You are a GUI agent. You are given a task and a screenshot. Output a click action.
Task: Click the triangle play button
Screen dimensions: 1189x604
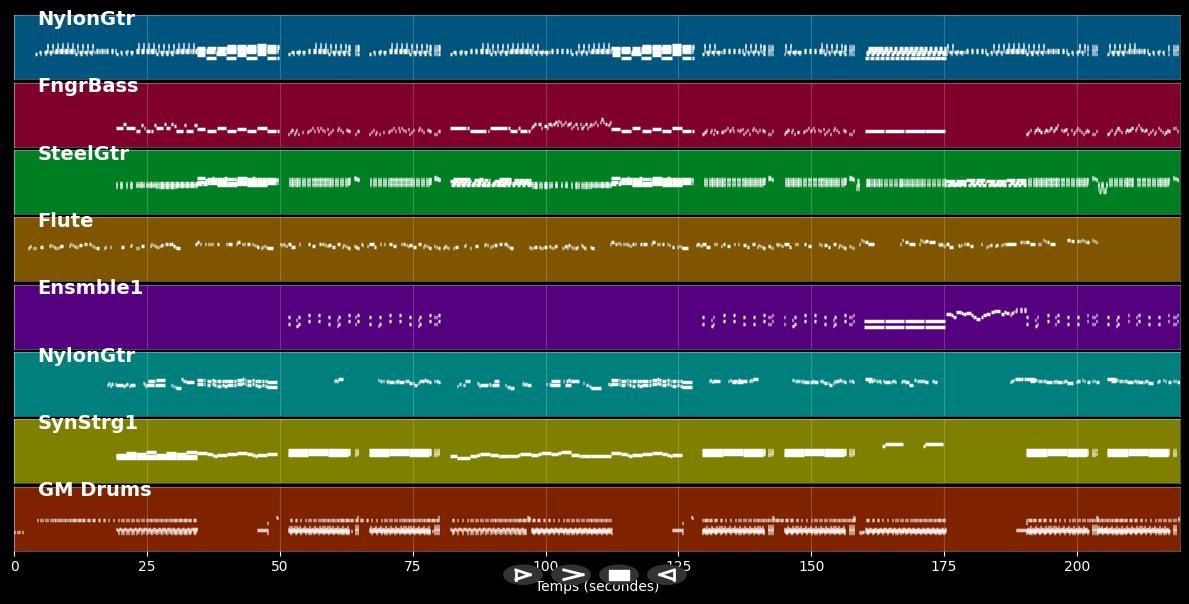[522, 575]
